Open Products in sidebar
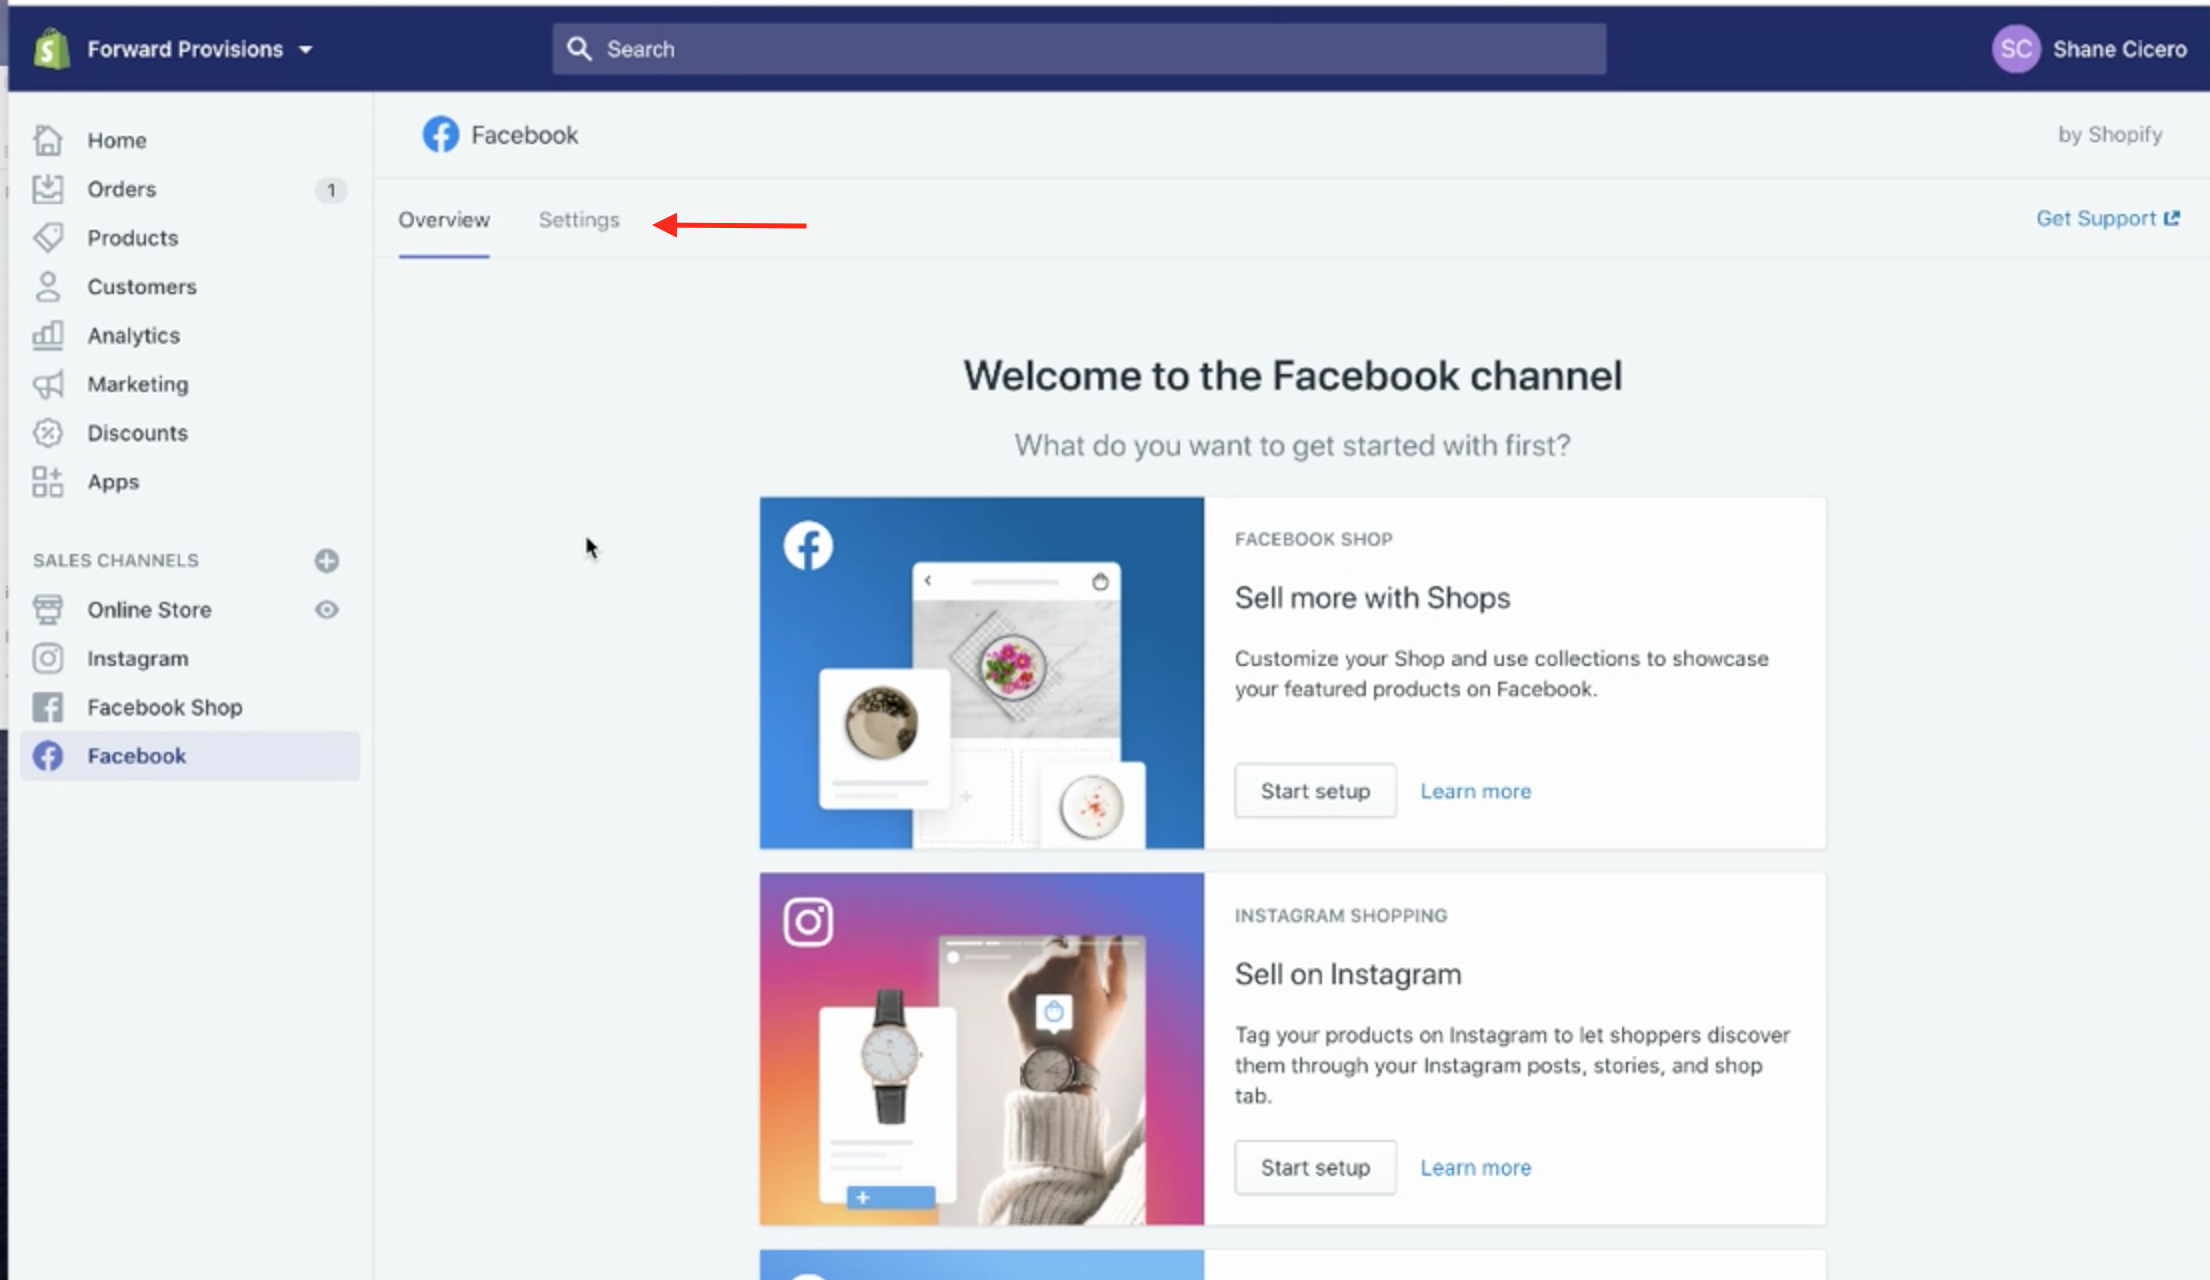The height and width of the screenshot is (1280, 2210). pyautogui.click(x=132, y=238)
